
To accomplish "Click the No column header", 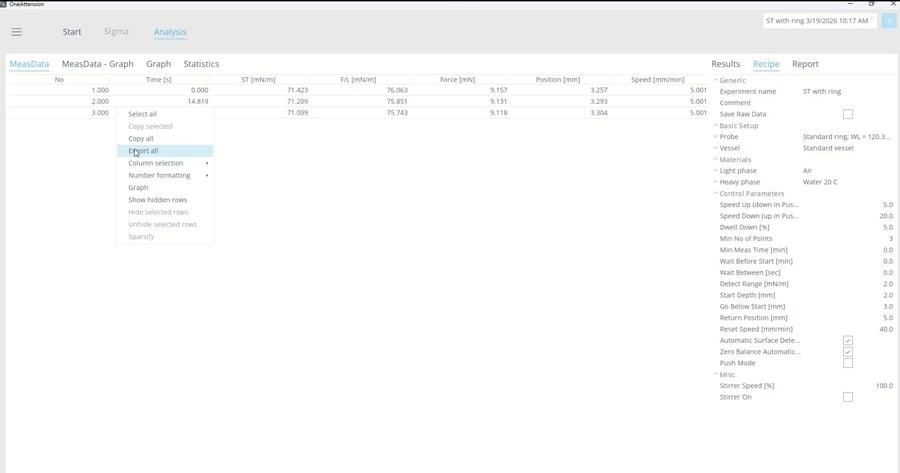I will click(59, 80).
